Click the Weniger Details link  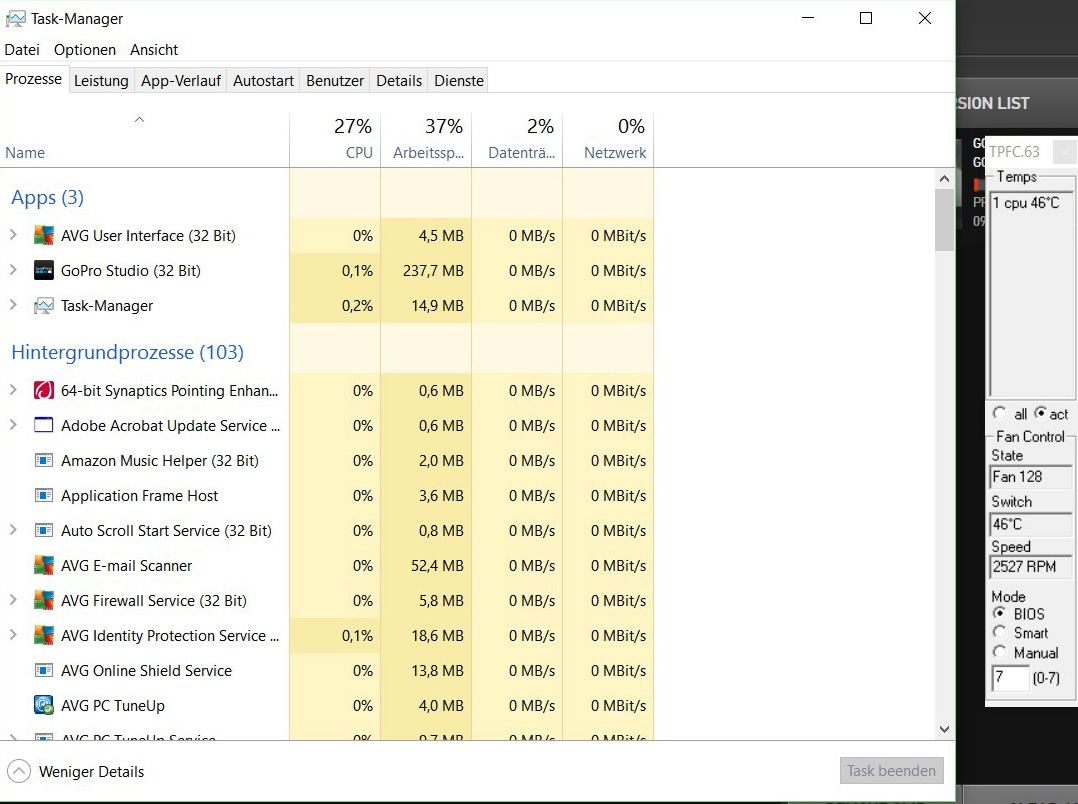pyautogui.click(x=91, y=772)
